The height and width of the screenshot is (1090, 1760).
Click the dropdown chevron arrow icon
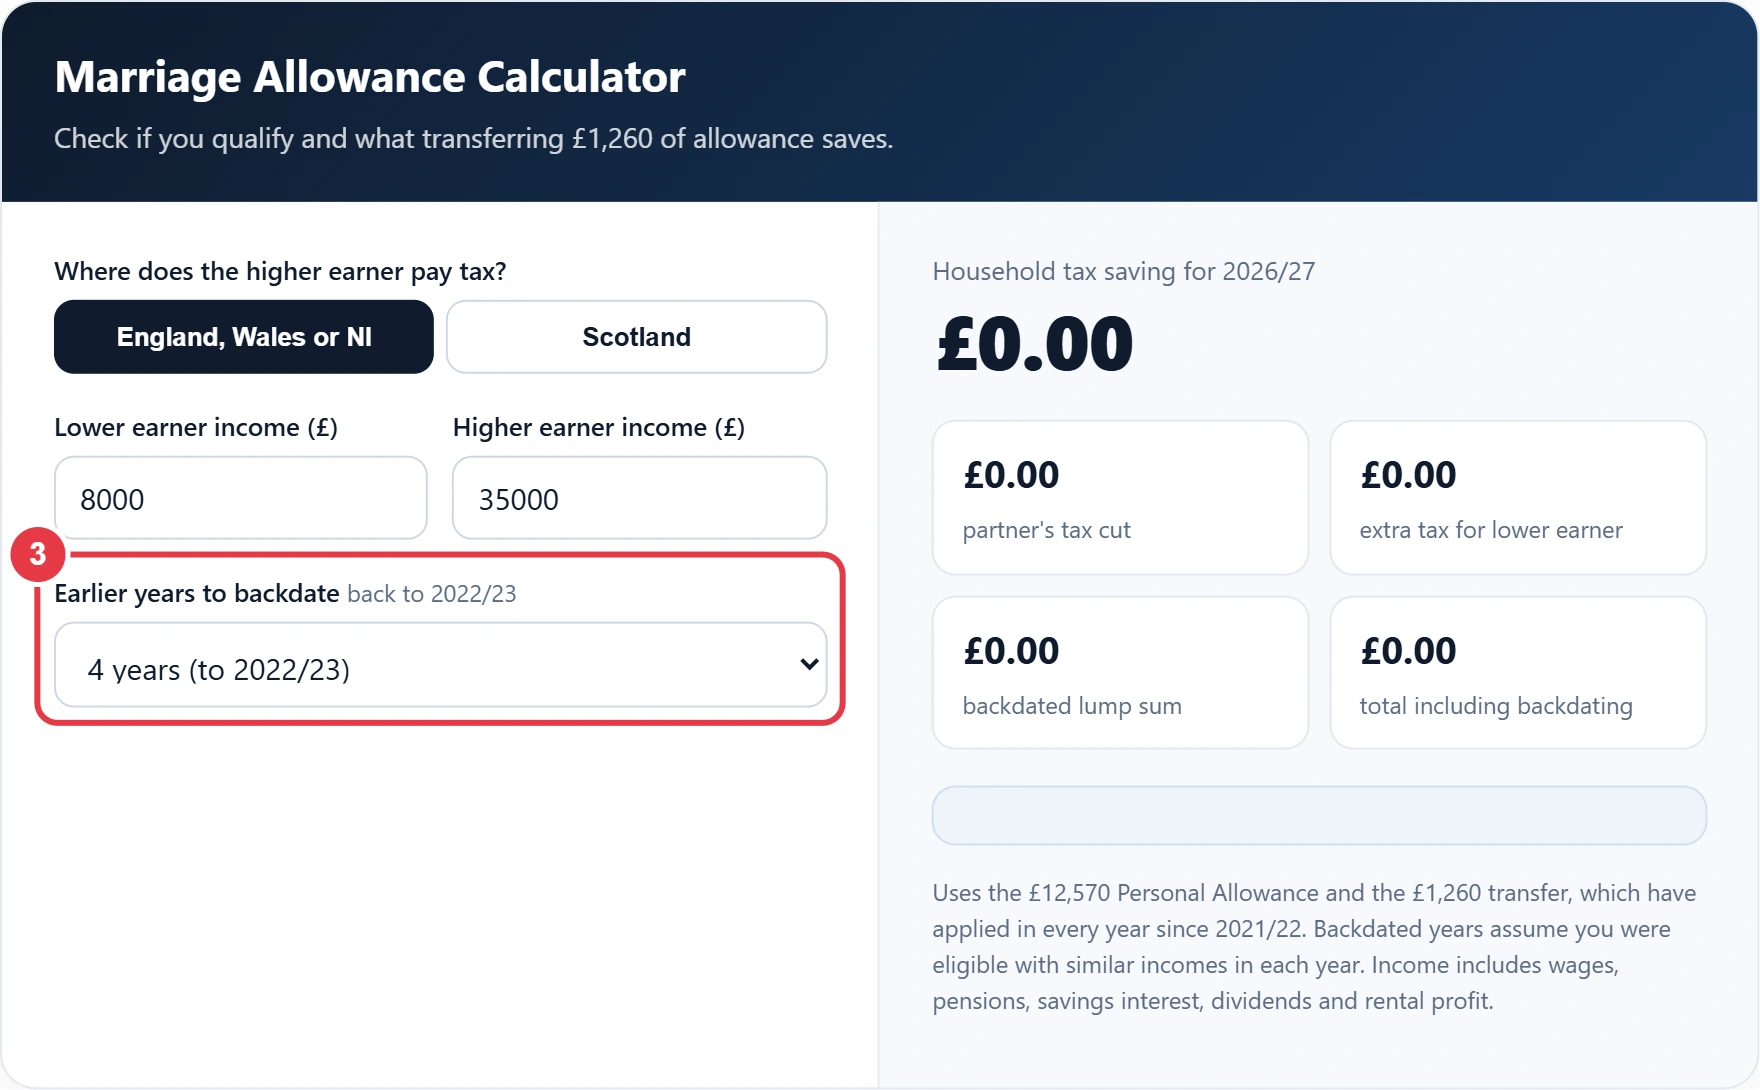click(x=810, y=665)
